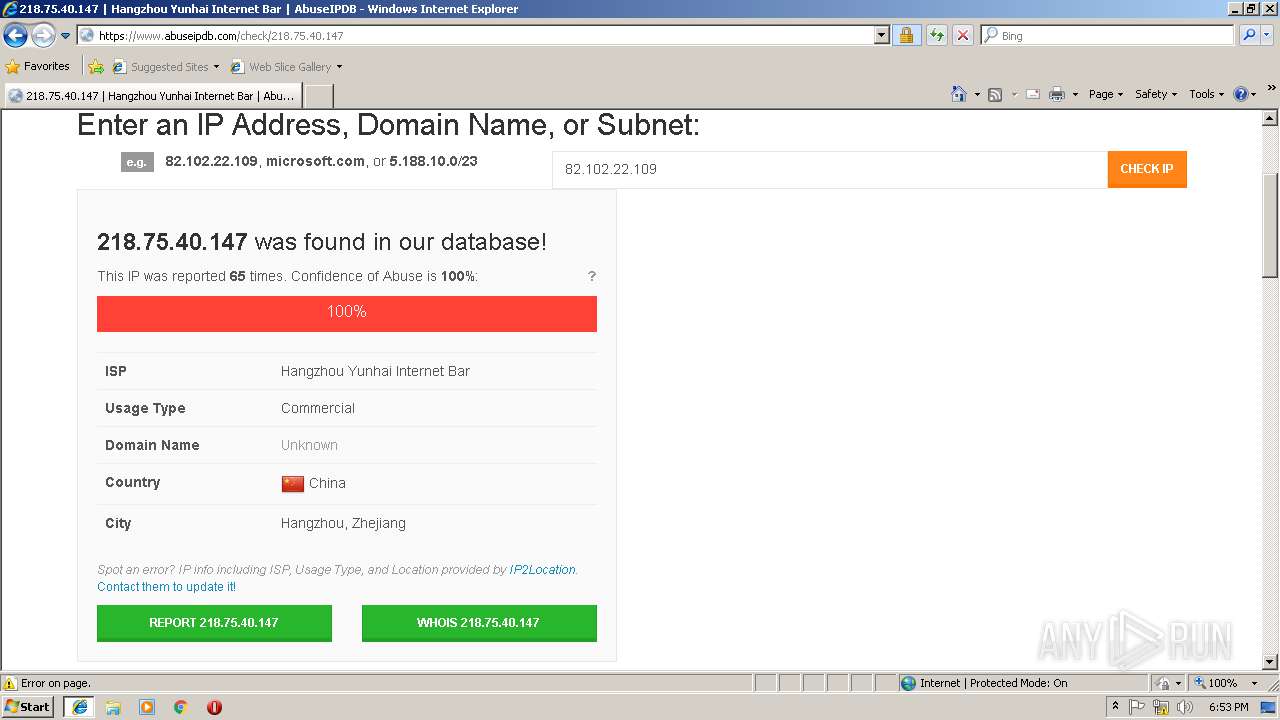
Task: Click Contact them to update it link
Action: coord(167,587)
